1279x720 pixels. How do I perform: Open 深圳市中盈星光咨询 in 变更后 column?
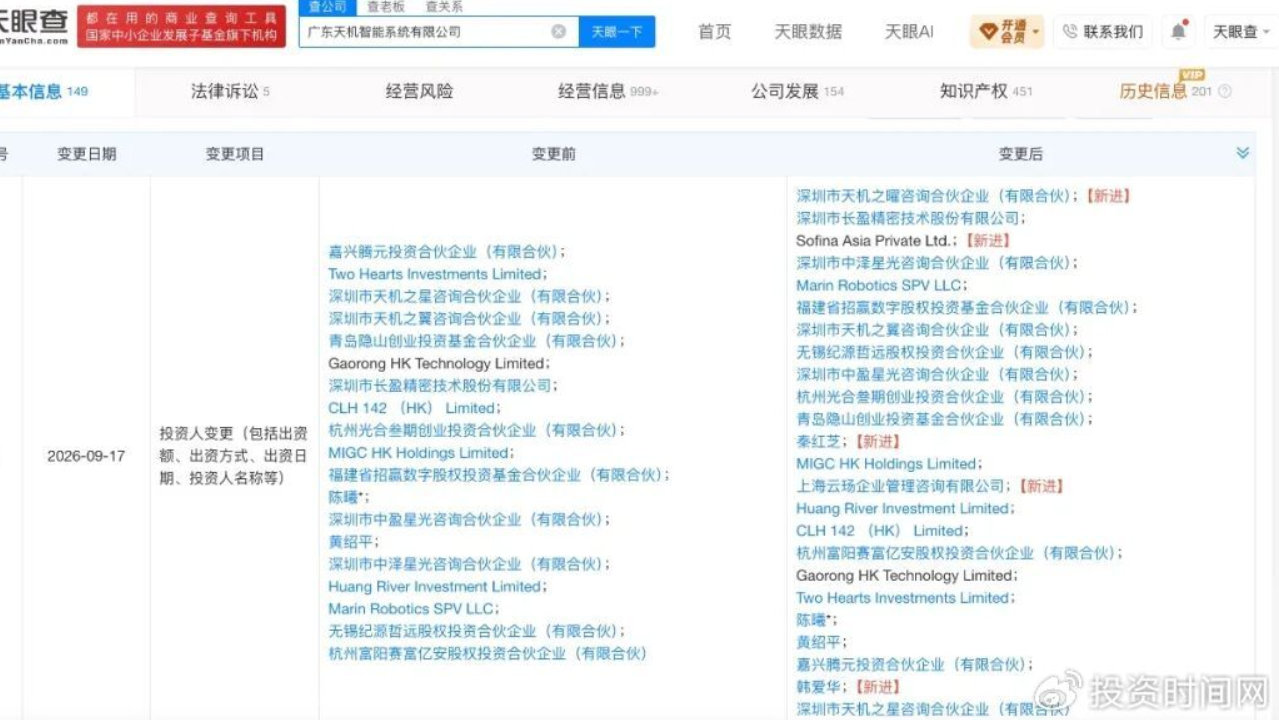pos(935,375)
